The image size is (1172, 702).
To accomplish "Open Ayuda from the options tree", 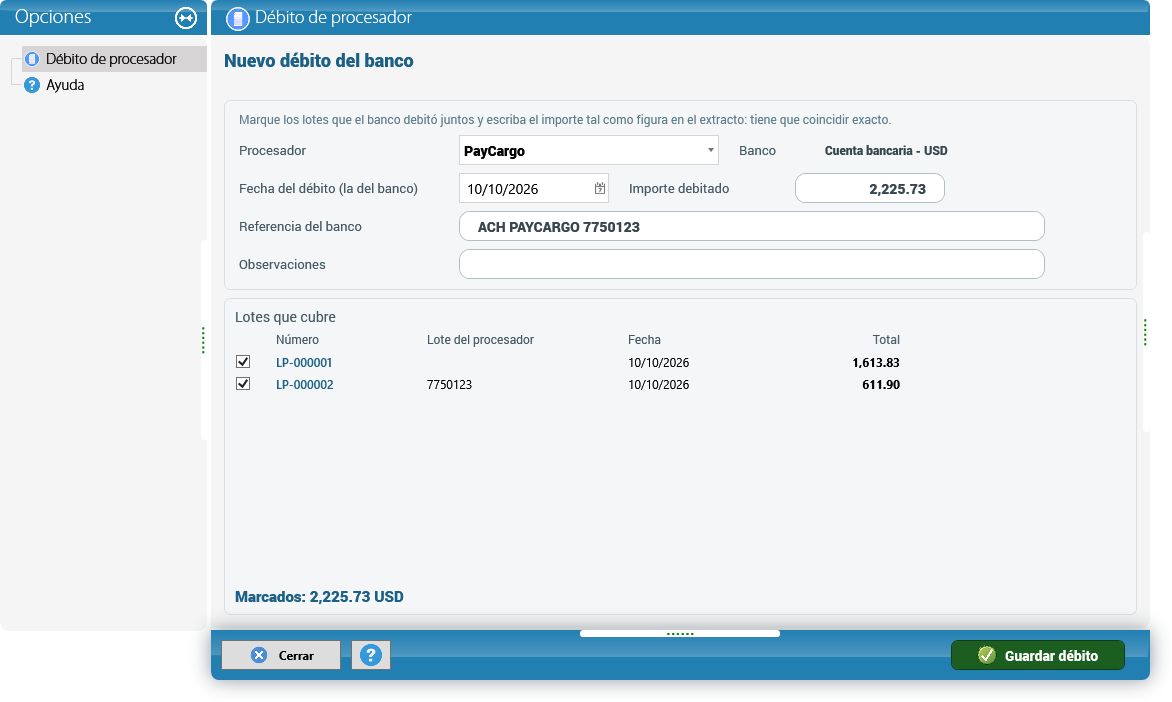I will (65, 85).
